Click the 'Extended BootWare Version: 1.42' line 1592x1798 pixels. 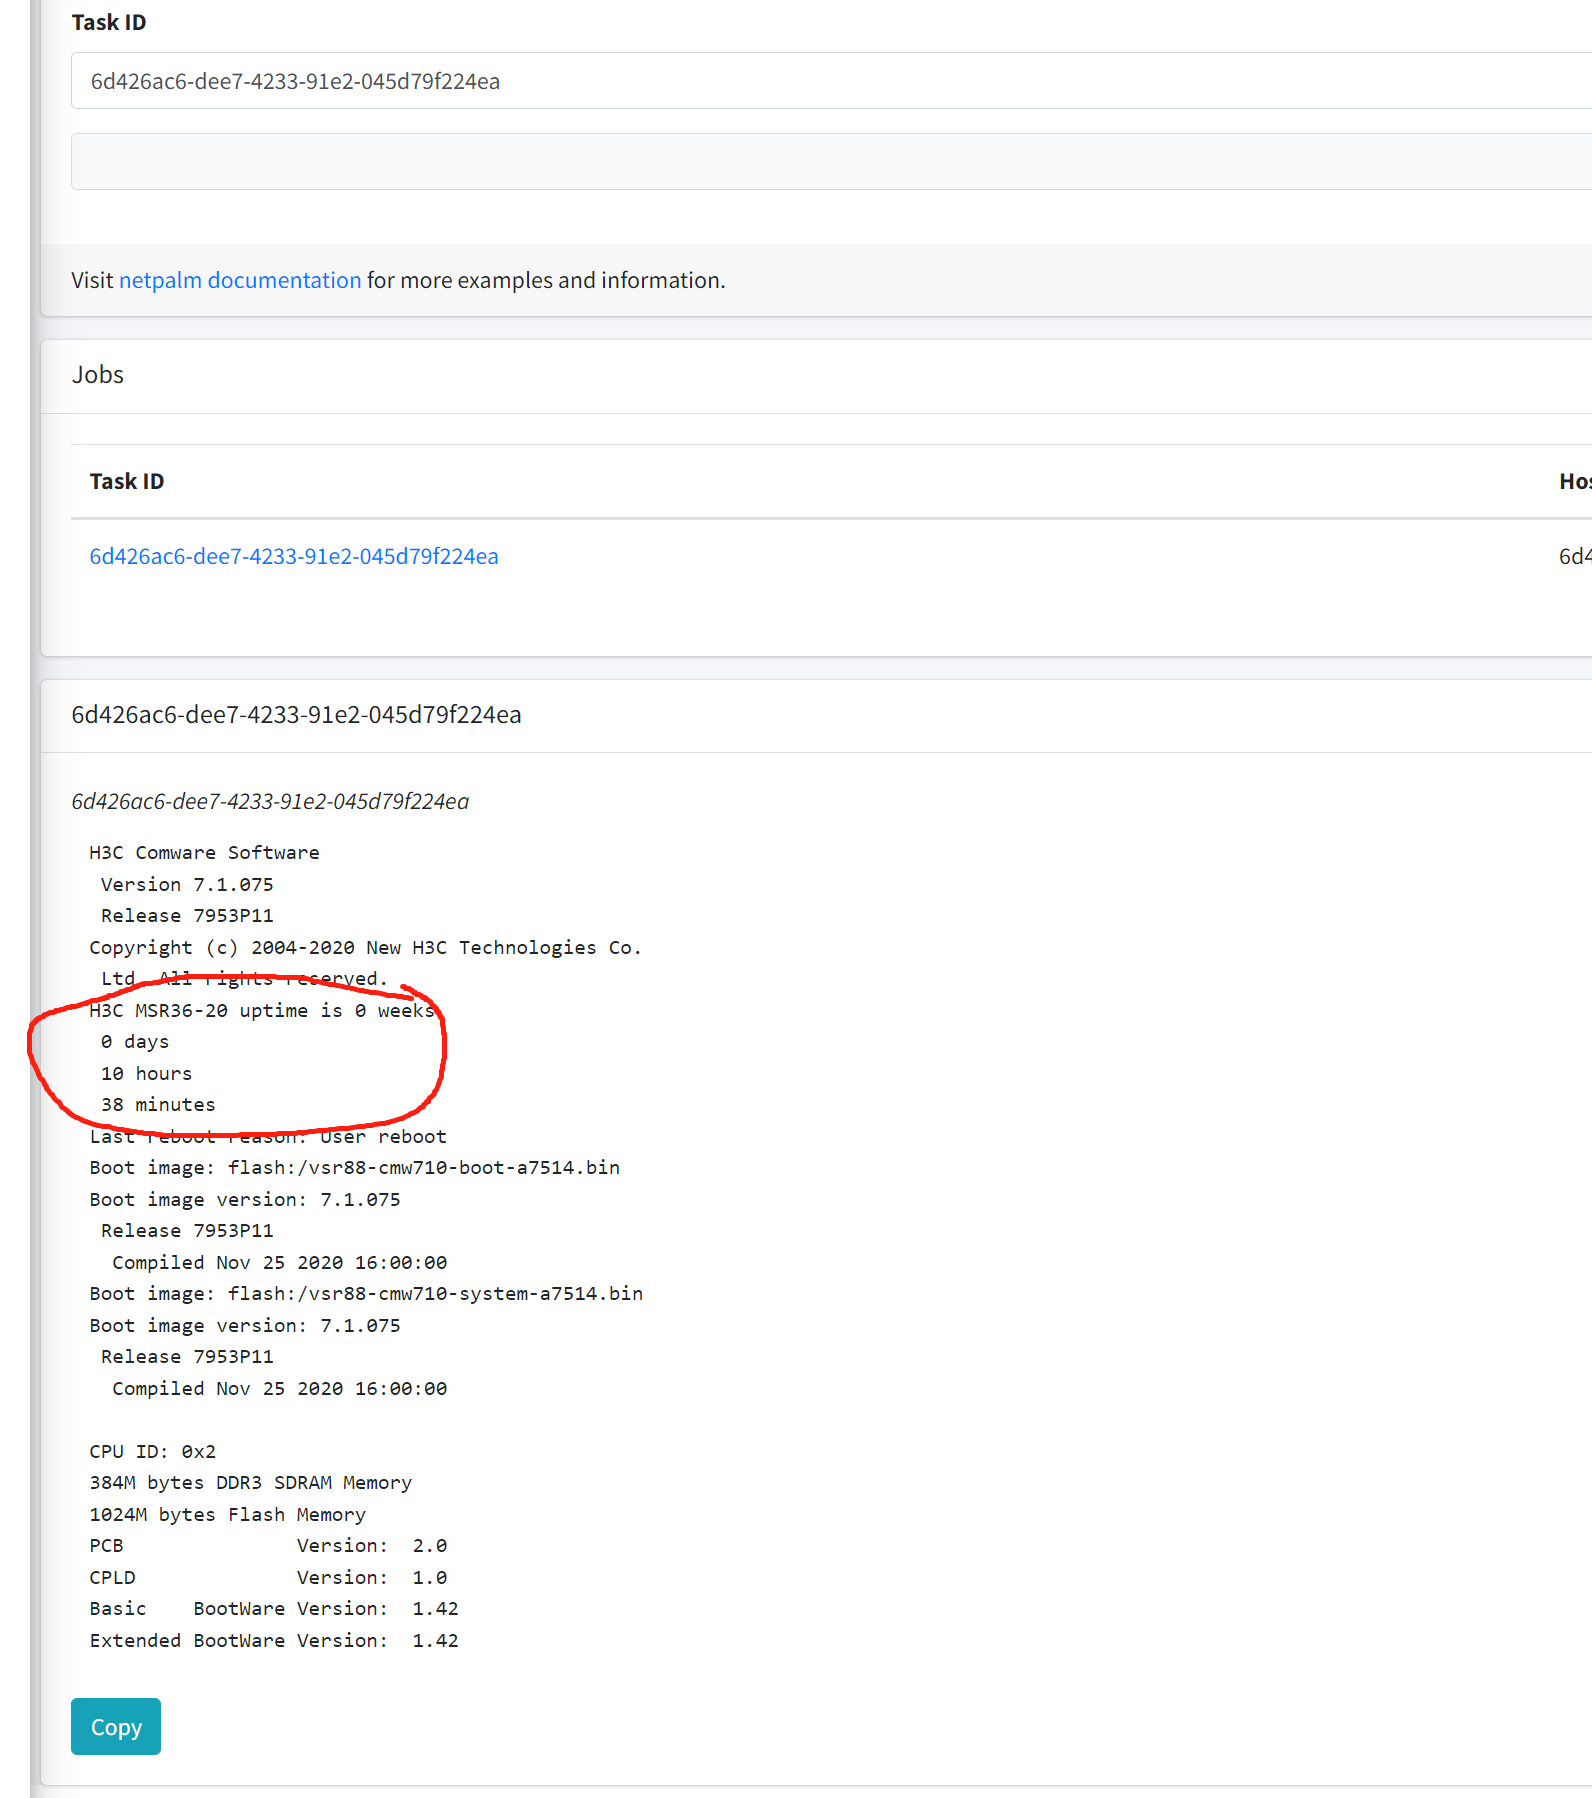tap(274, 1640)
